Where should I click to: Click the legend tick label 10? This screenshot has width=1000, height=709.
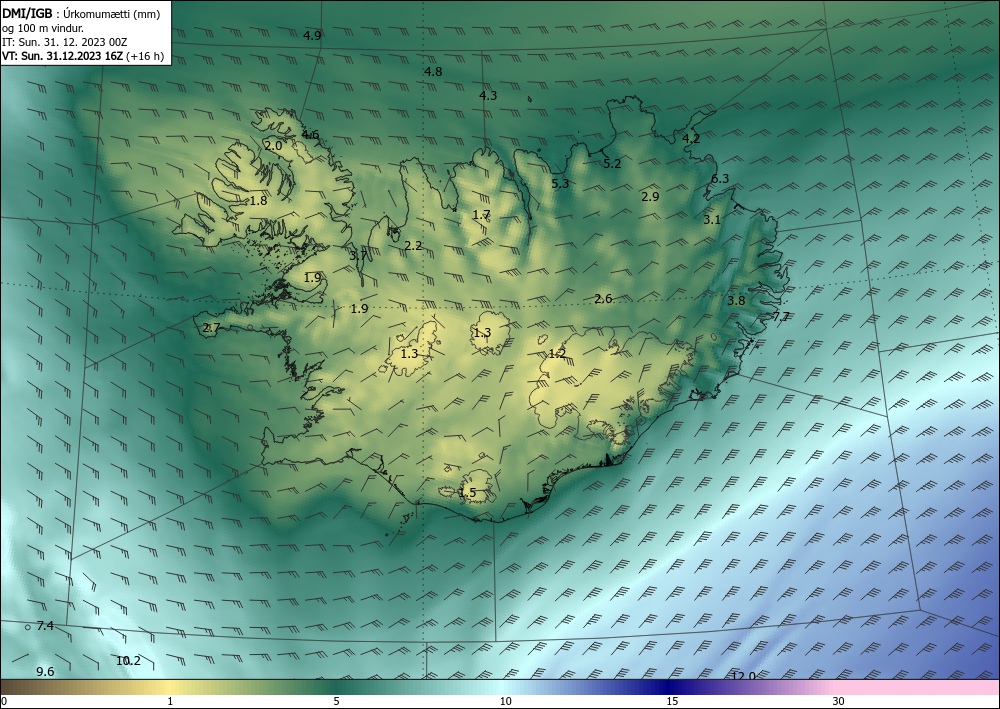pos(505,701)
